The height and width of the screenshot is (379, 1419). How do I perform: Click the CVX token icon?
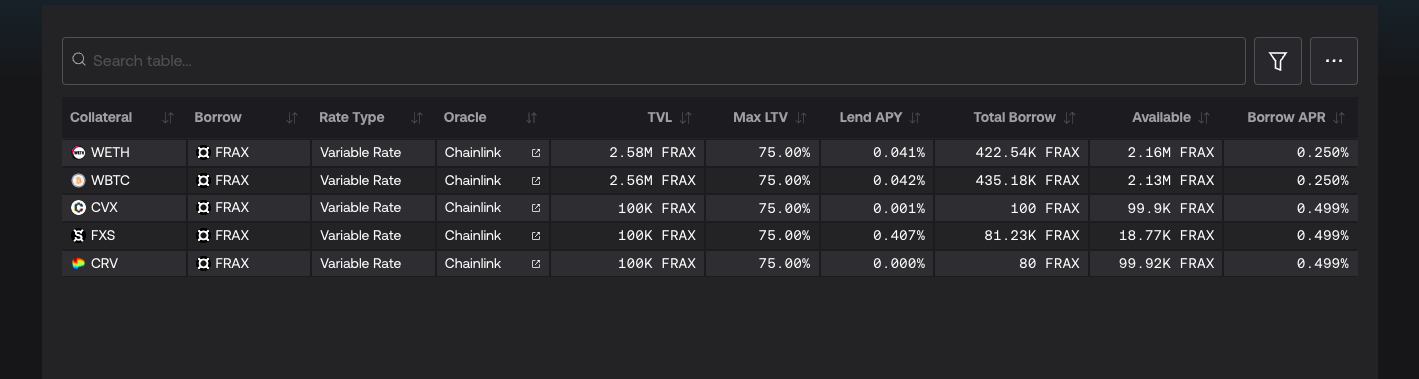point(79,208)
